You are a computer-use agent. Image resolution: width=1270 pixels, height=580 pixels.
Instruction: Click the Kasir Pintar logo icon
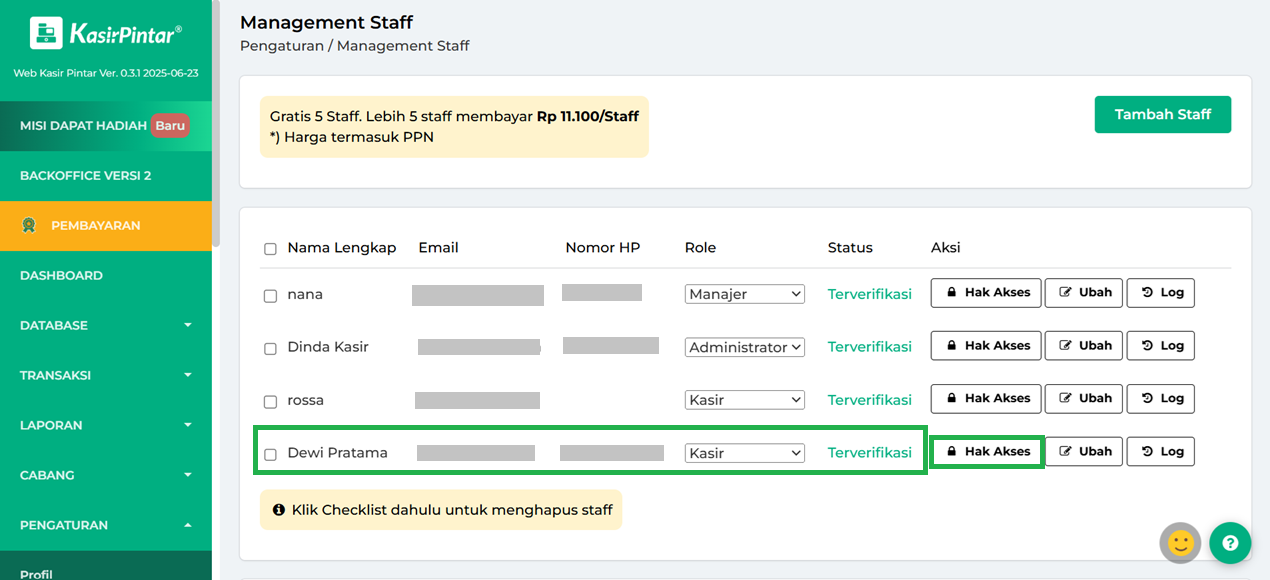coord(46,34)
